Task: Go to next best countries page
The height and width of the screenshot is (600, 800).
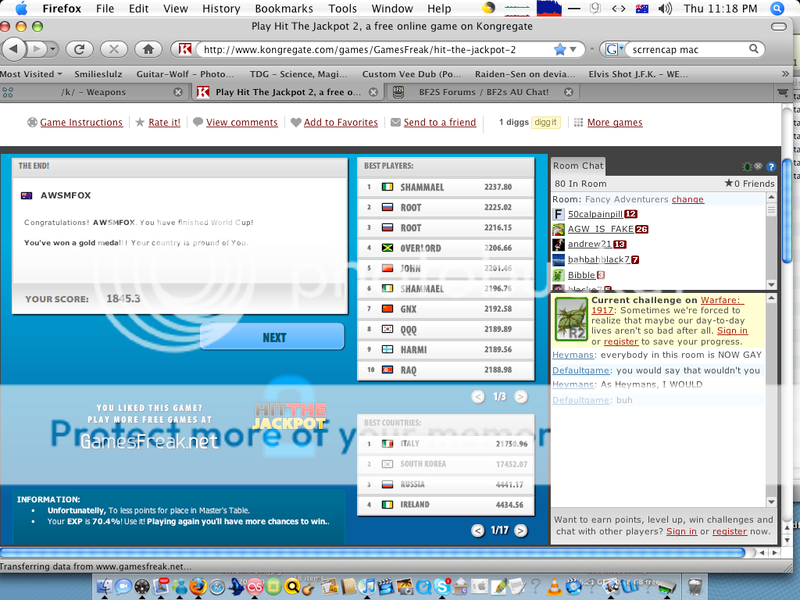Action: point(520,531)
